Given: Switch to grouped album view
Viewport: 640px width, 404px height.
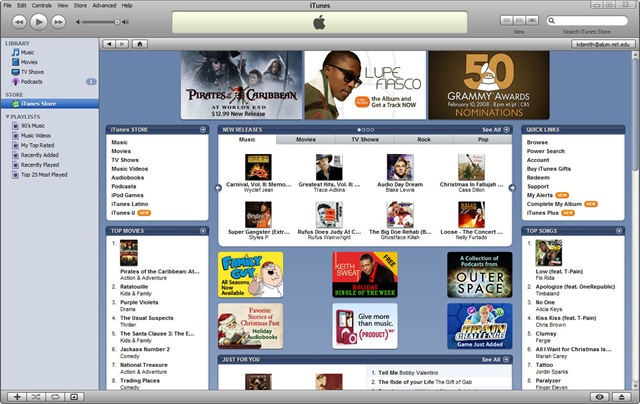Looking at the screenshot, I should (519, 20).
